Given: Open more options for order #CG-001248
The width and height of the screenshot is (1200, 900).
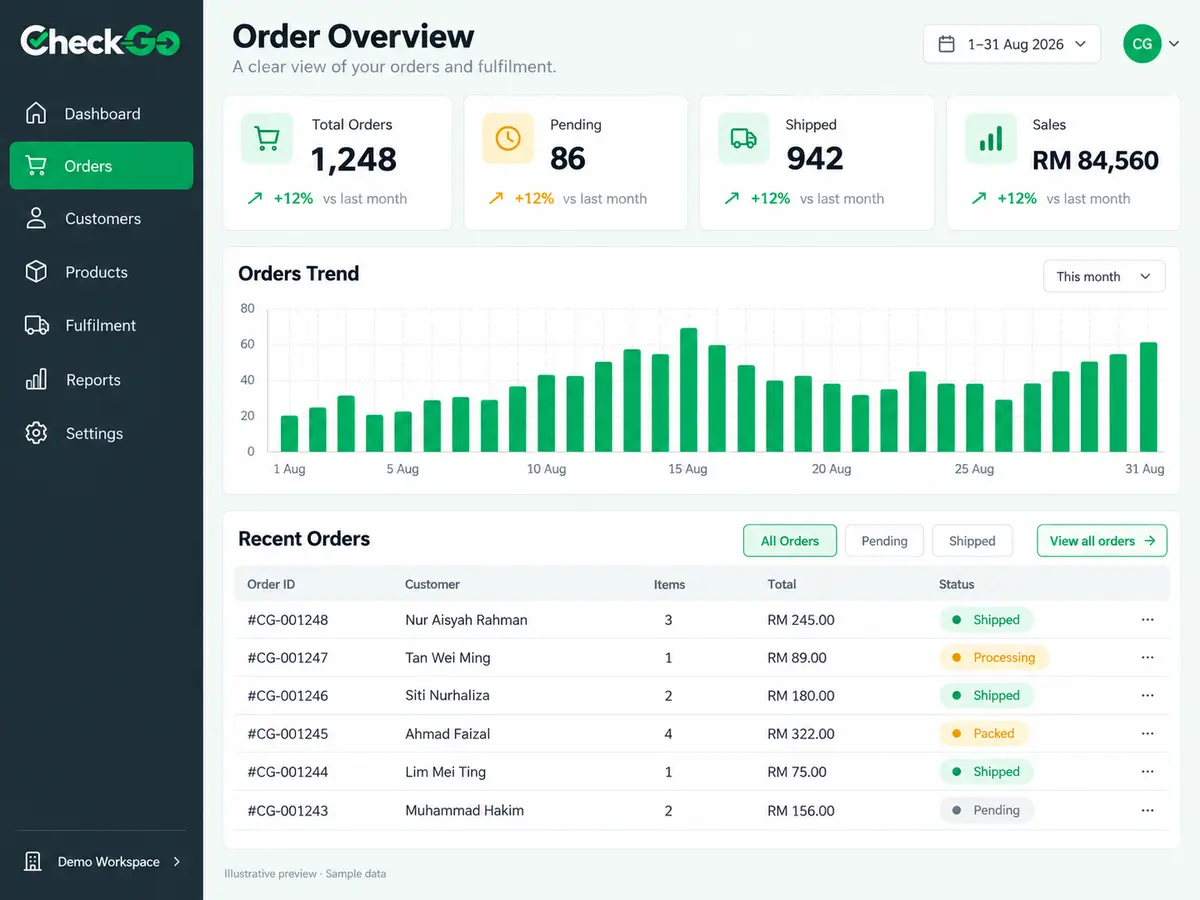Looking at the screenshot, I should (x=1147, y=620).
